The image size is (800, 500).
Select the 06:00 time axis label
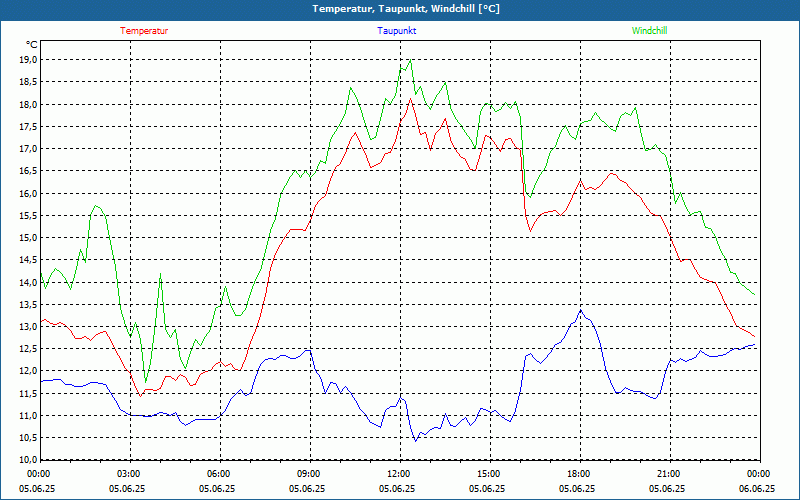pyautogui.click(x=218, y=474)
